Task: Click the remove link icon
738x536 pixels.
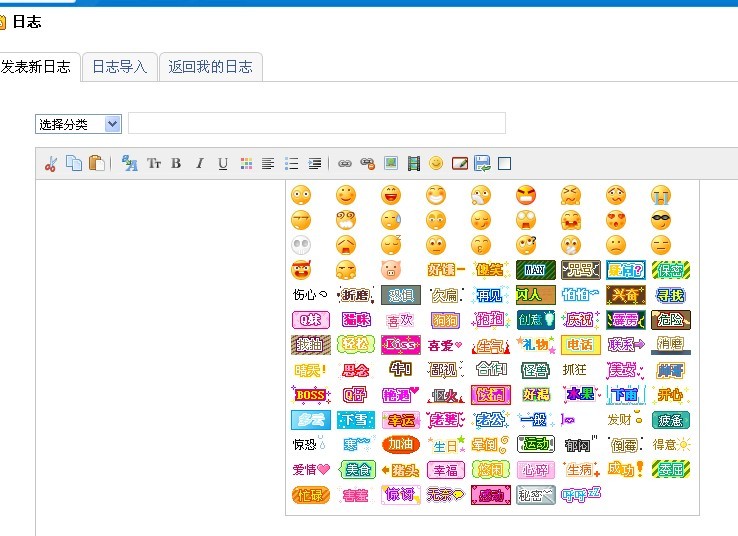Action: pyautogui.click(x=367, y=163)
